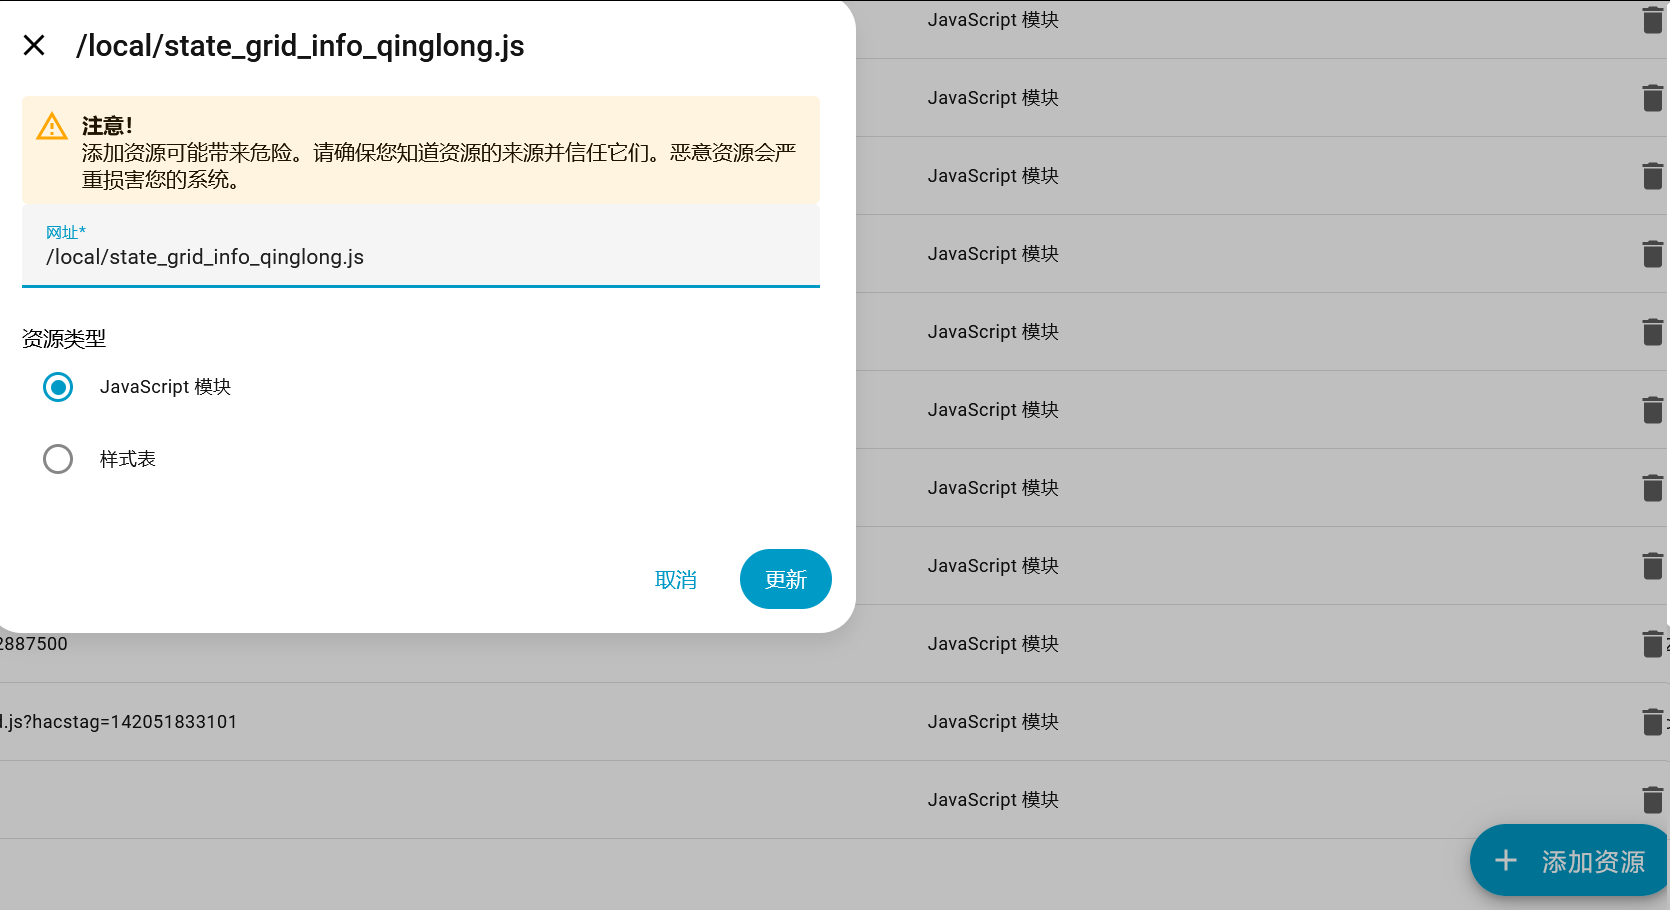Select the 样式表 resource type
This screenshot has height=910, width=1670.
(x=57, y=458)
